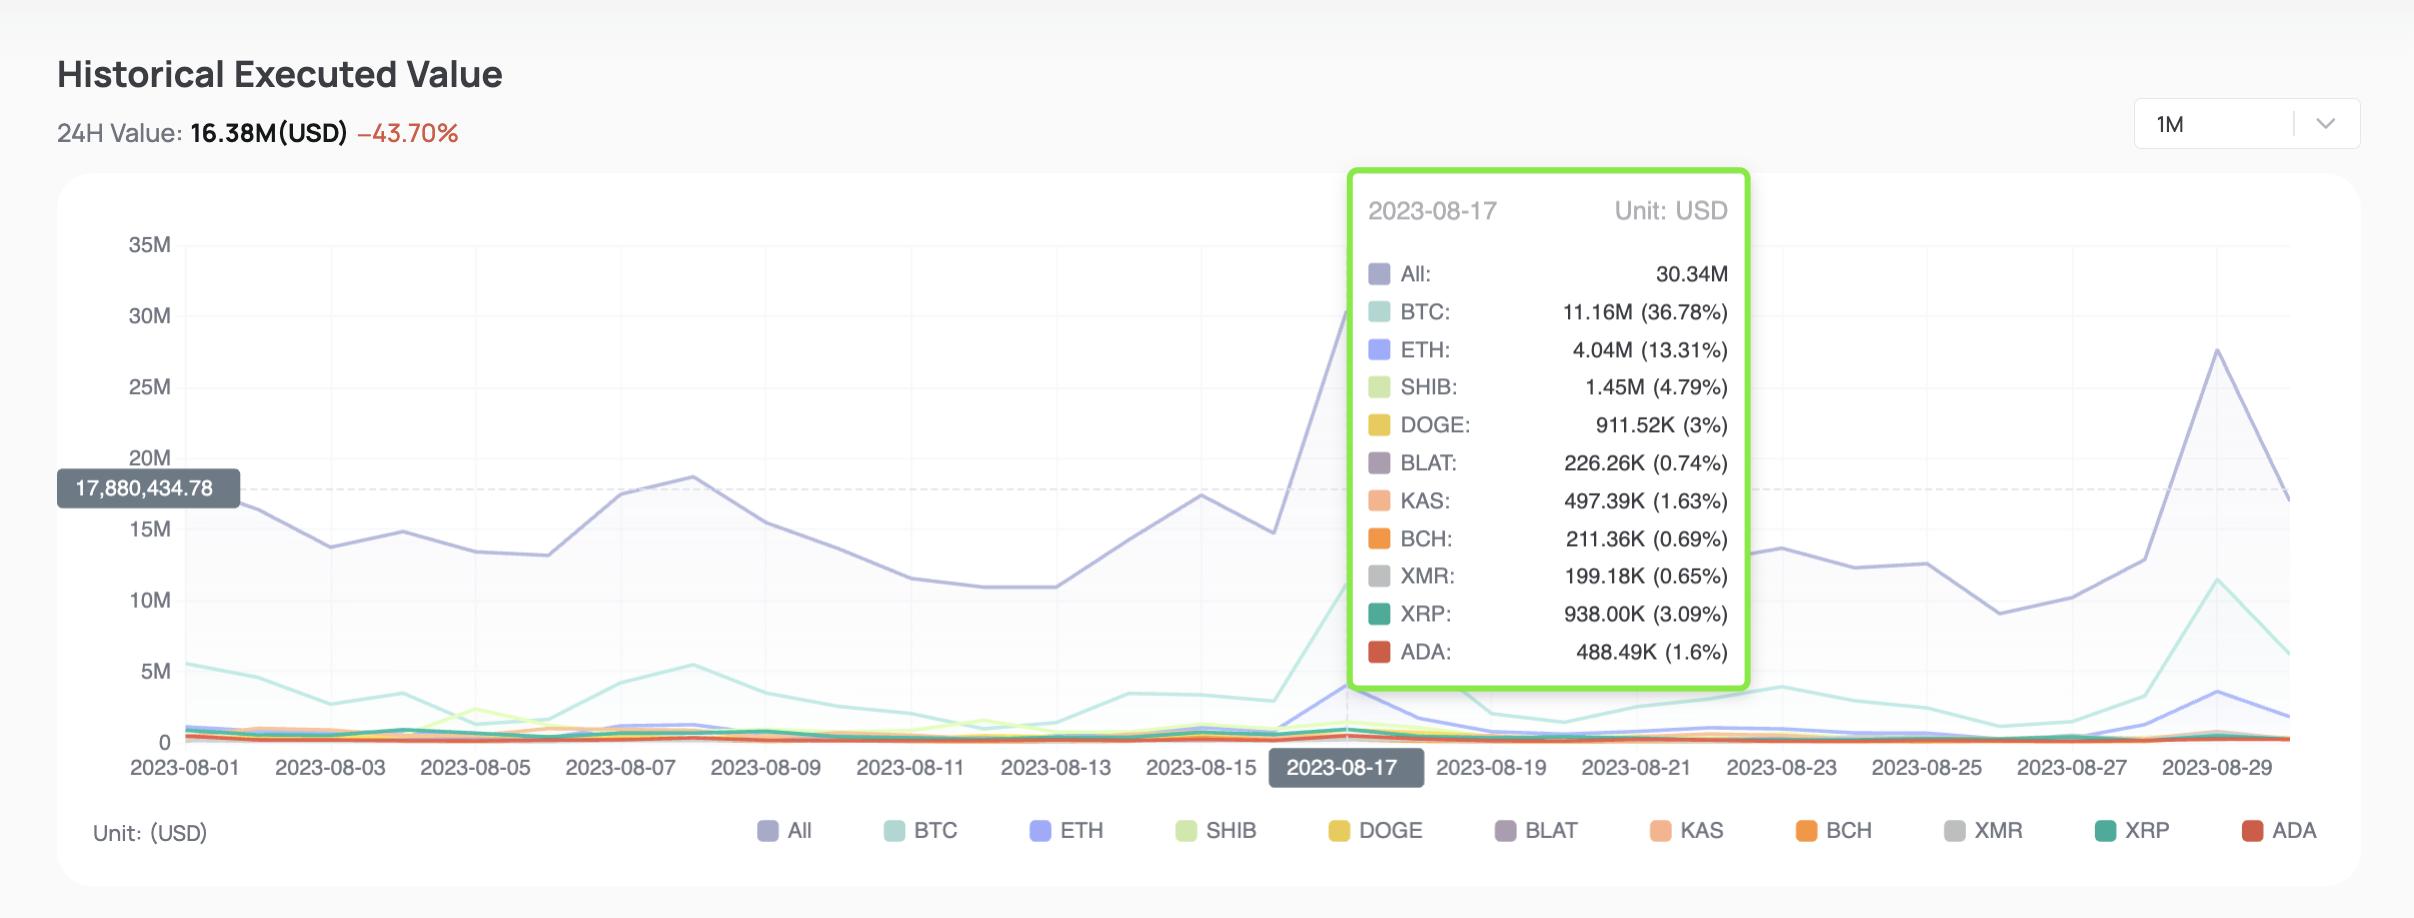This screenshot has width=2414, height=918.
Task: Click the 2023-08-29 date on x-axis
Action: pyautogui.click(x=2216, y=768)
